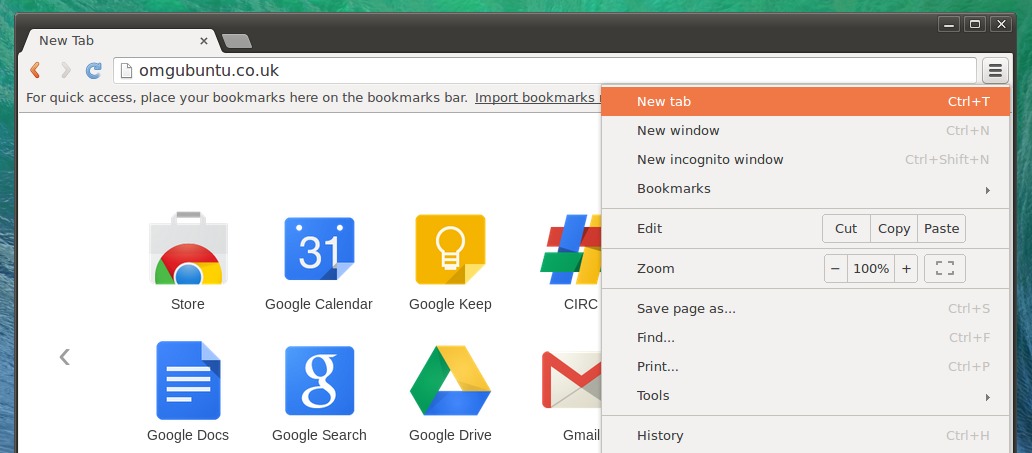The image size is (1032, 453).
Task: Click the 100% zoom value
Action: pos(871,268)
